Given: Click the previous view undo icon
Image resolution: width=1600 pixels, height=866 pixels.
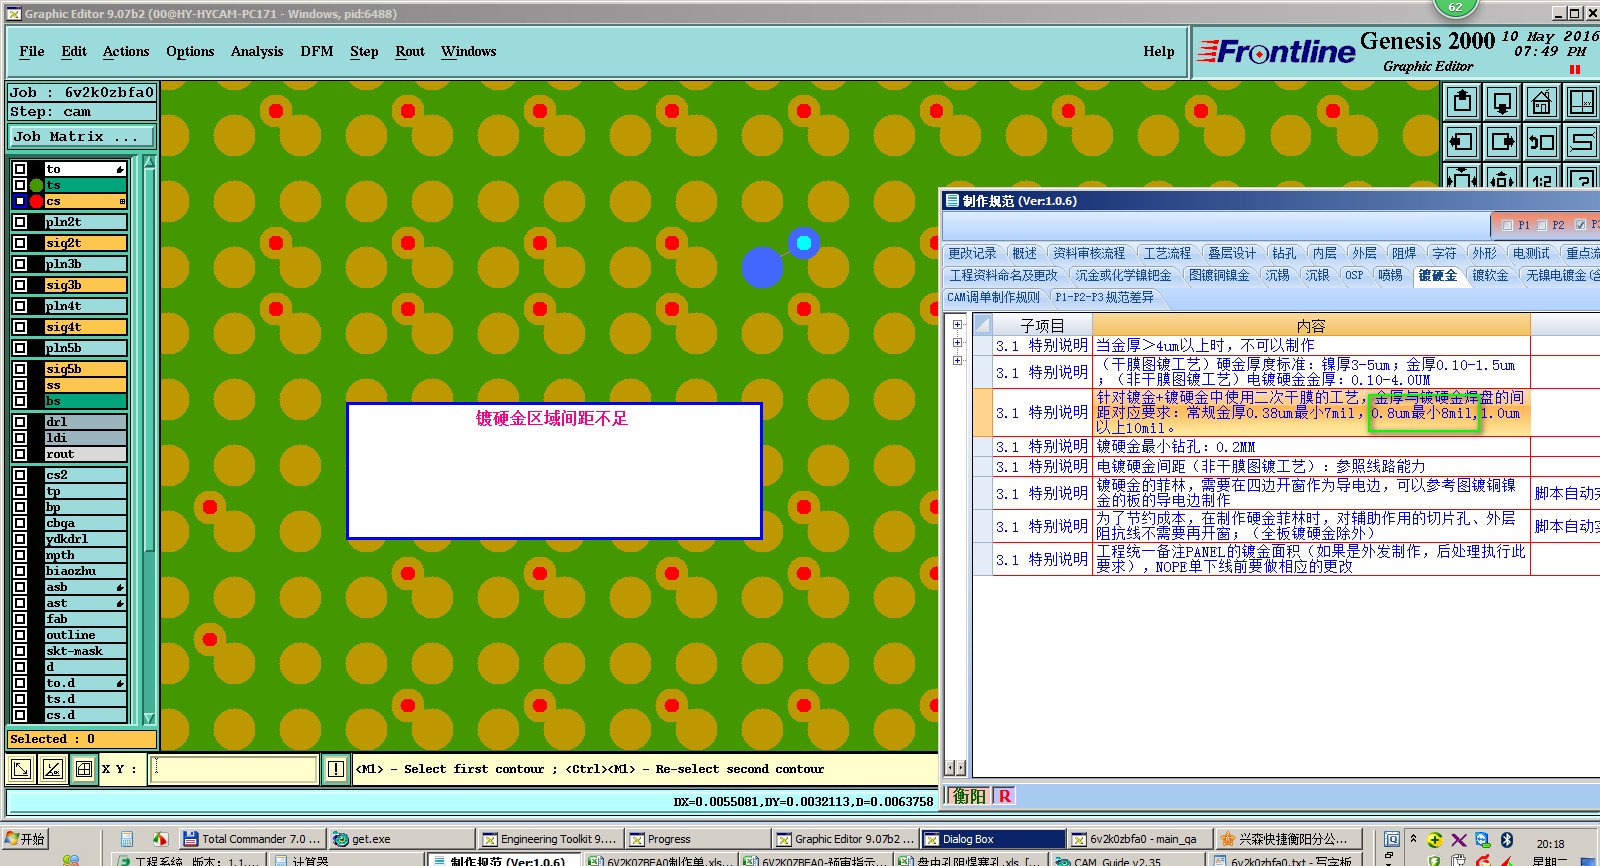Looking at the screenshot, I should pyautogui.click(x=1542, y=142).
